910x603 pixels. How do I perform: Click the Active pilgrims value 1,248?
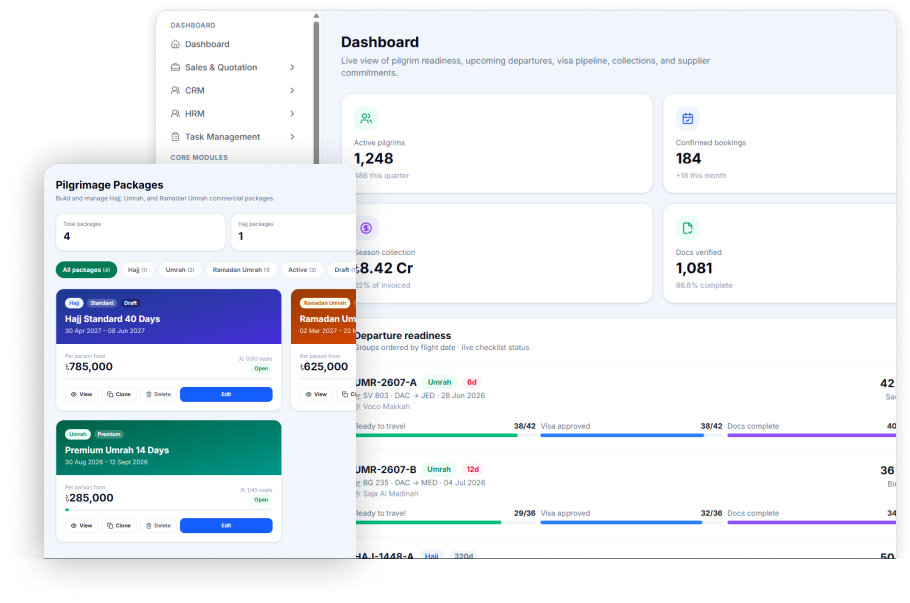(374, 158)
